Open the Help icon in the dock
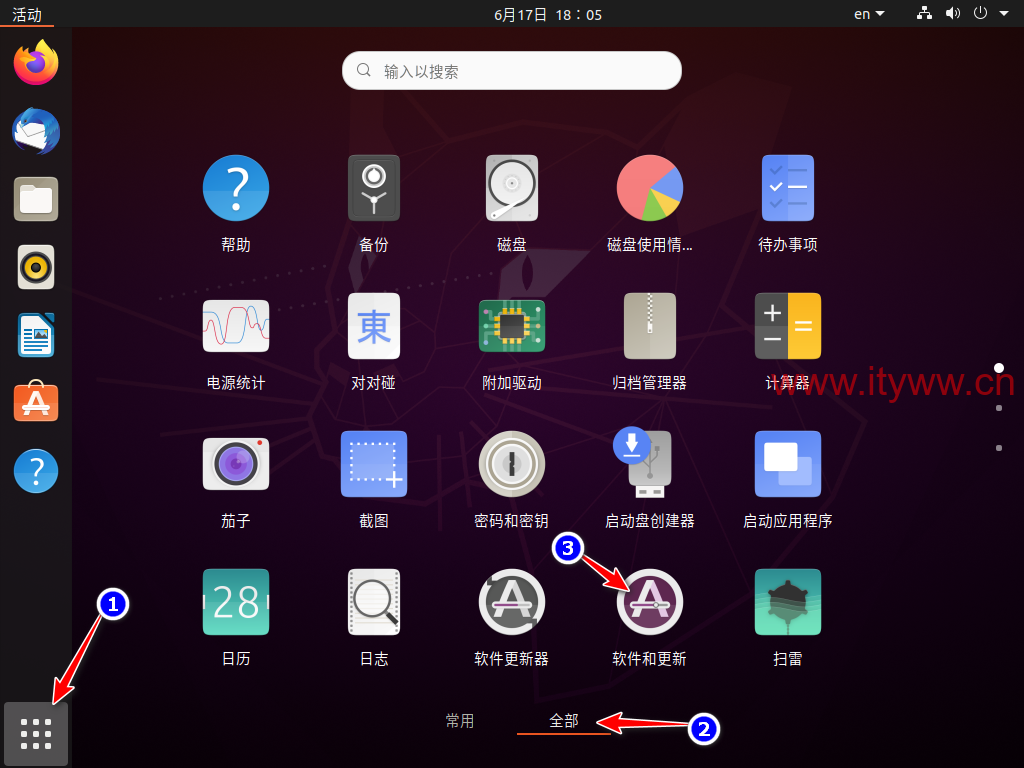Image resolution: width=1024 pixels, height=768 pixels. pyautogui.click(x=36, y=471)
